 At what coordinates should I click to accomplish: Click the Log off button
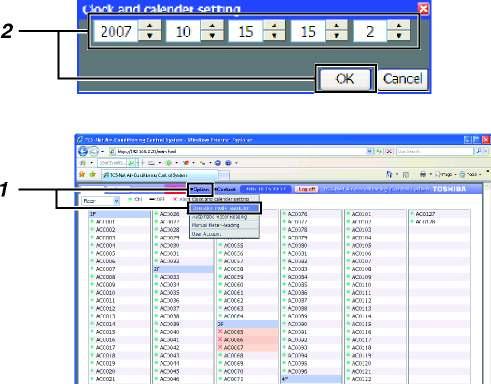point(307,189)
